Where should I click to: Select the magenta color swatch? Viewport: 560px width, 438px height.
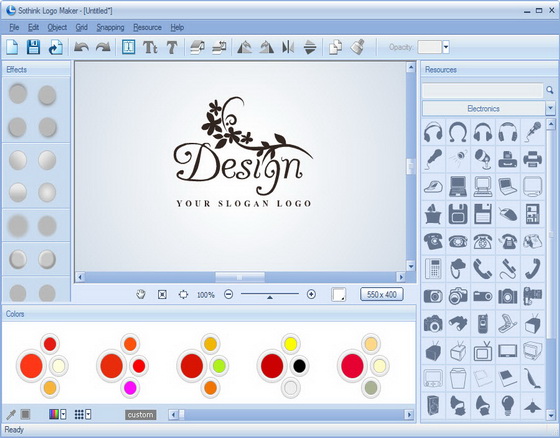[130, 388]
